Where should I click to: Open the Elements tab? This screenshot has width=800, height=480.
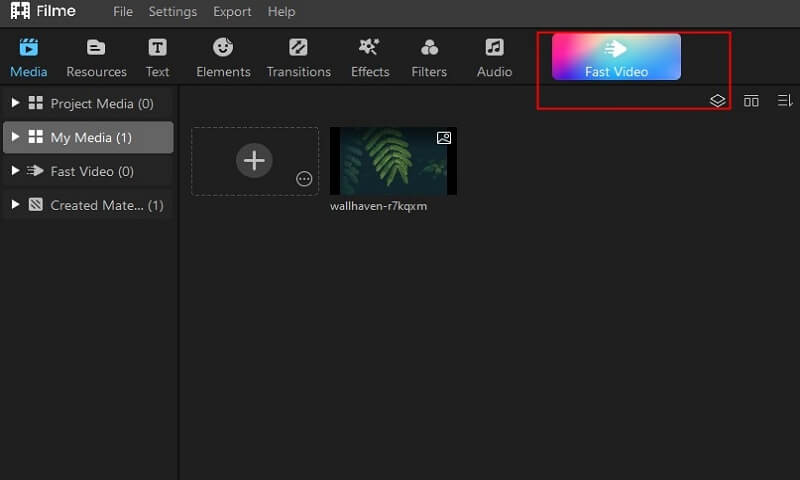click(223, 58)
